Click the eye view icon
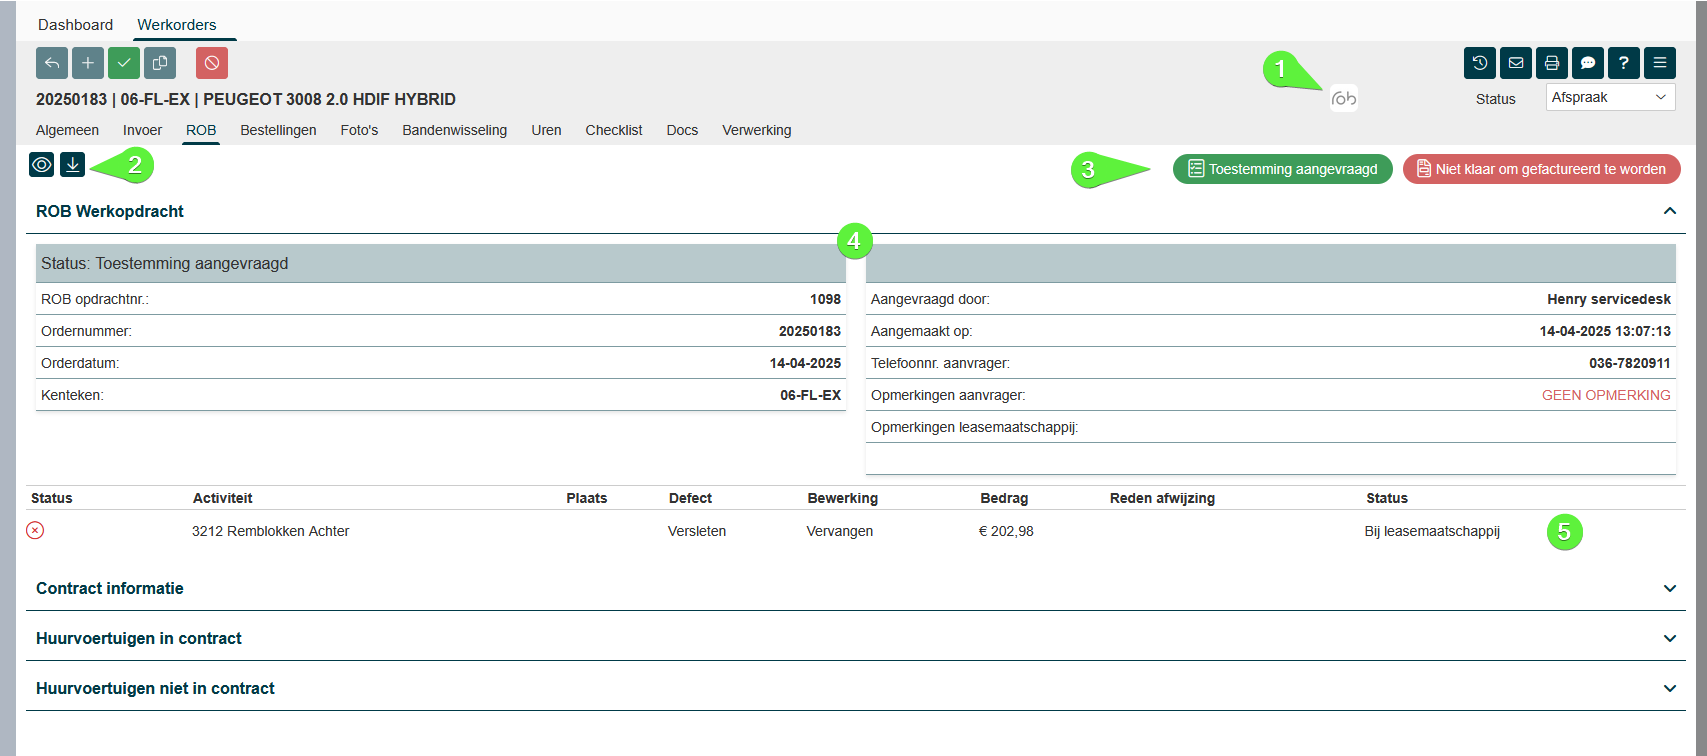This screenshot has height=756, width=1707. (x=42, y=165)
